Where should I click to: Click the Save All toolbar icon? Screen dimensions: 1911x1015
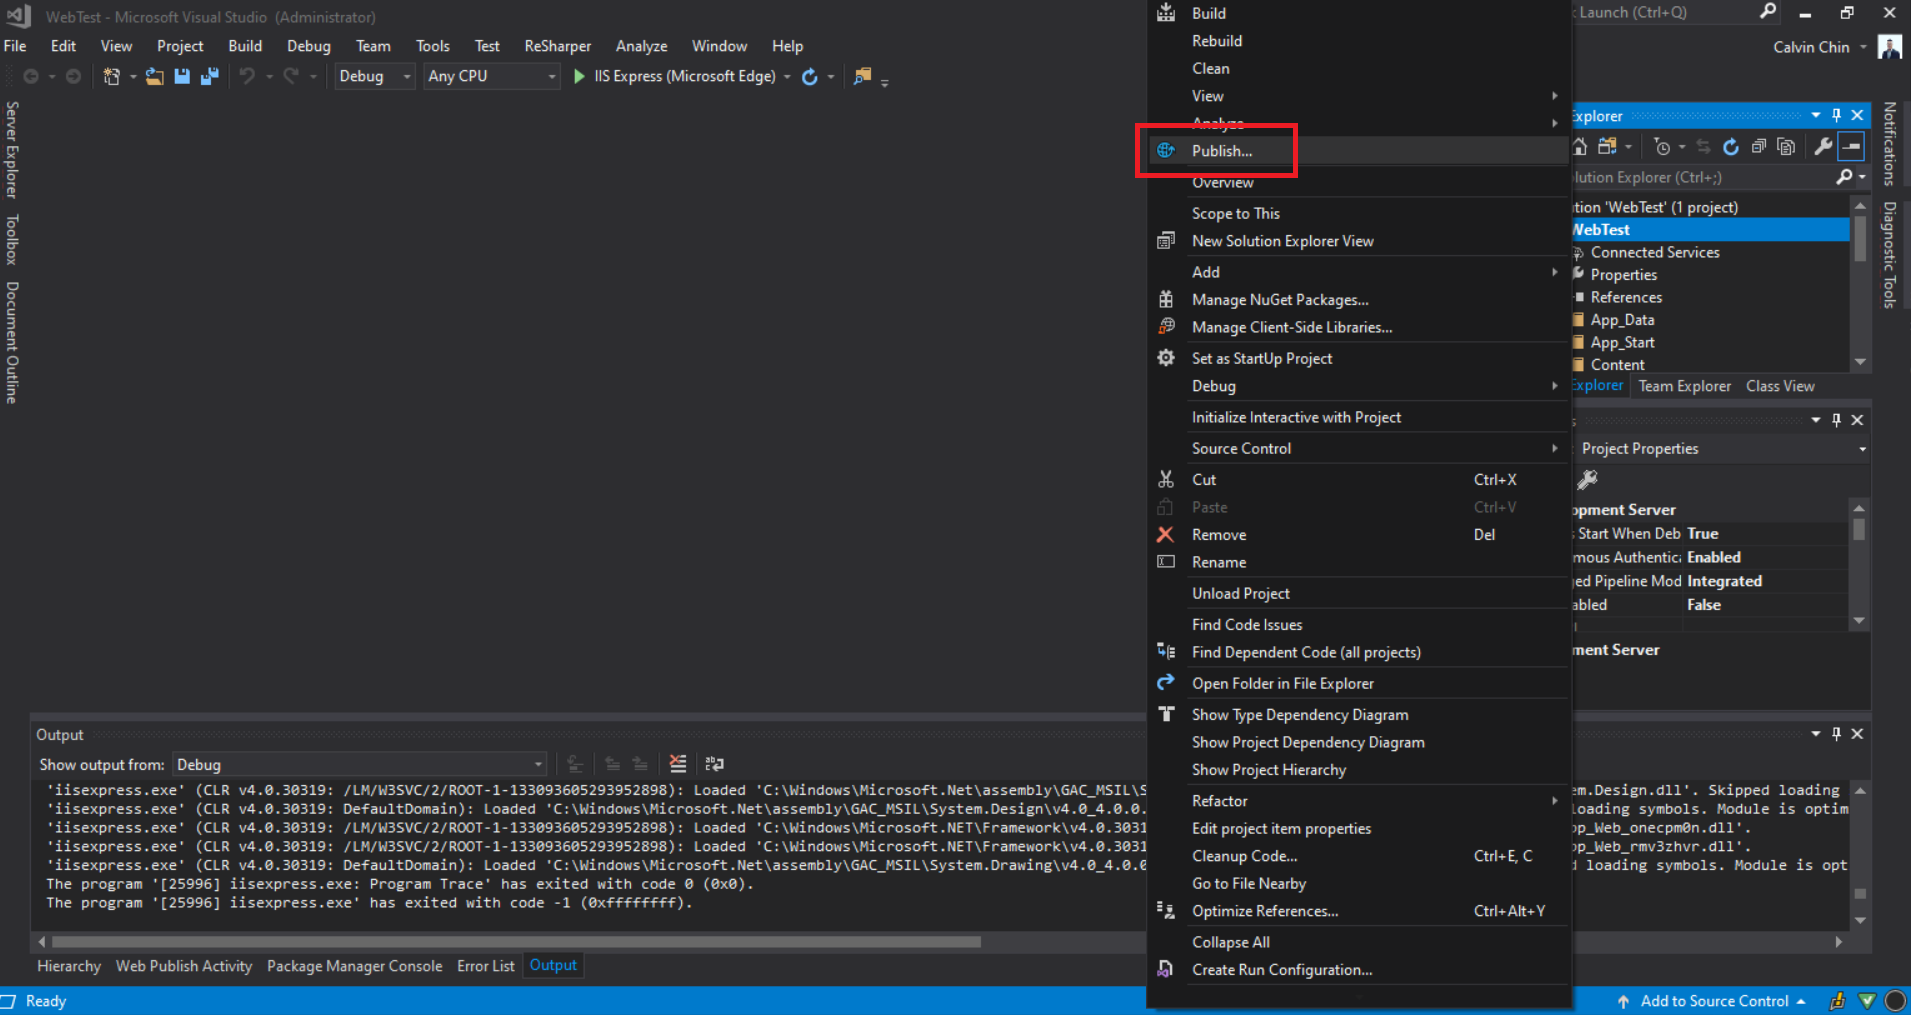pos(209,77)
